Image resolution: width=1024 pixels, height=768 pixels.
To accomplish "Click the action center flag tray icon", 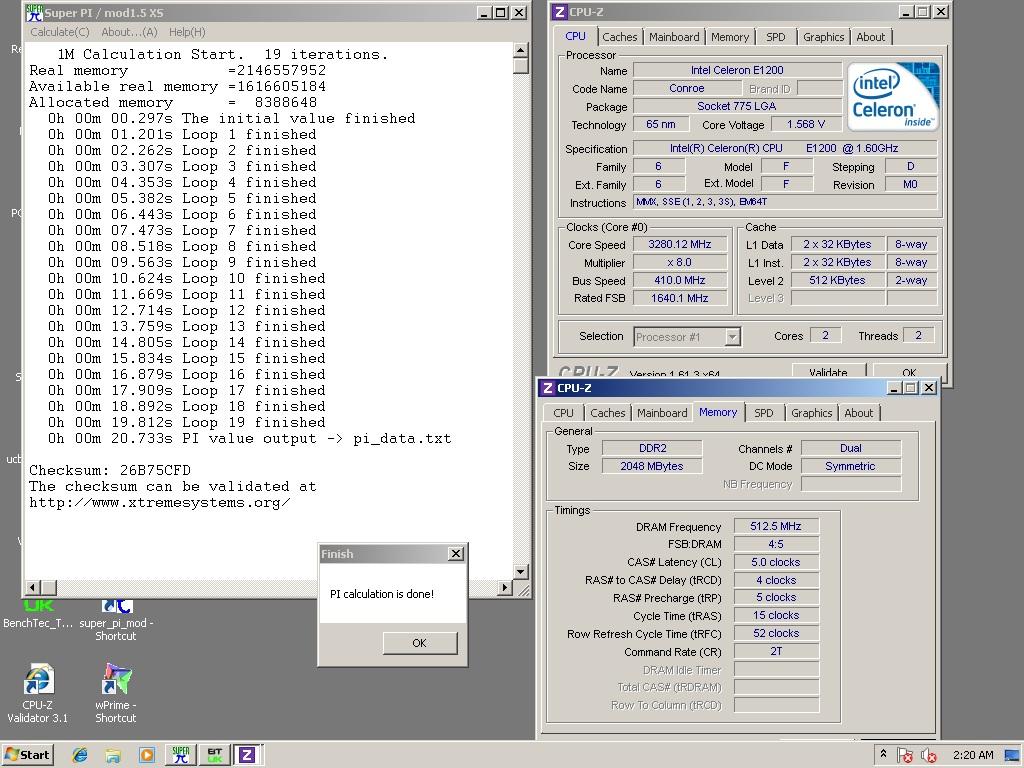I will pos(904,756).
